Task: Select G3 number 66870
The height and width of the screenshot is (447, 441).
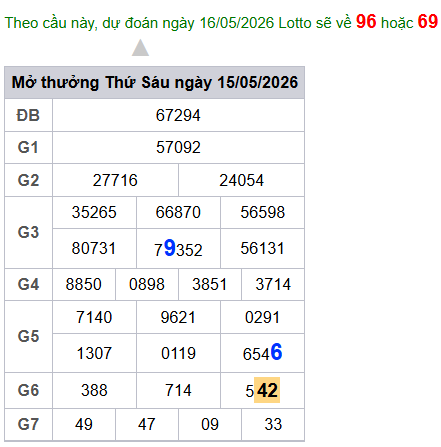Action: pos(178,212)
